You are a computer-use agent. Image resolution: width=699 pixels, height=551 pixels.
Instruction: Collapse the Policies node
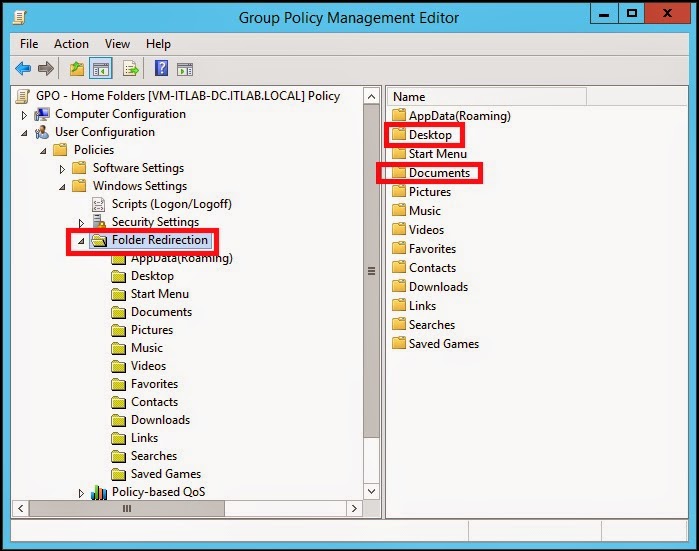[43, 151]
